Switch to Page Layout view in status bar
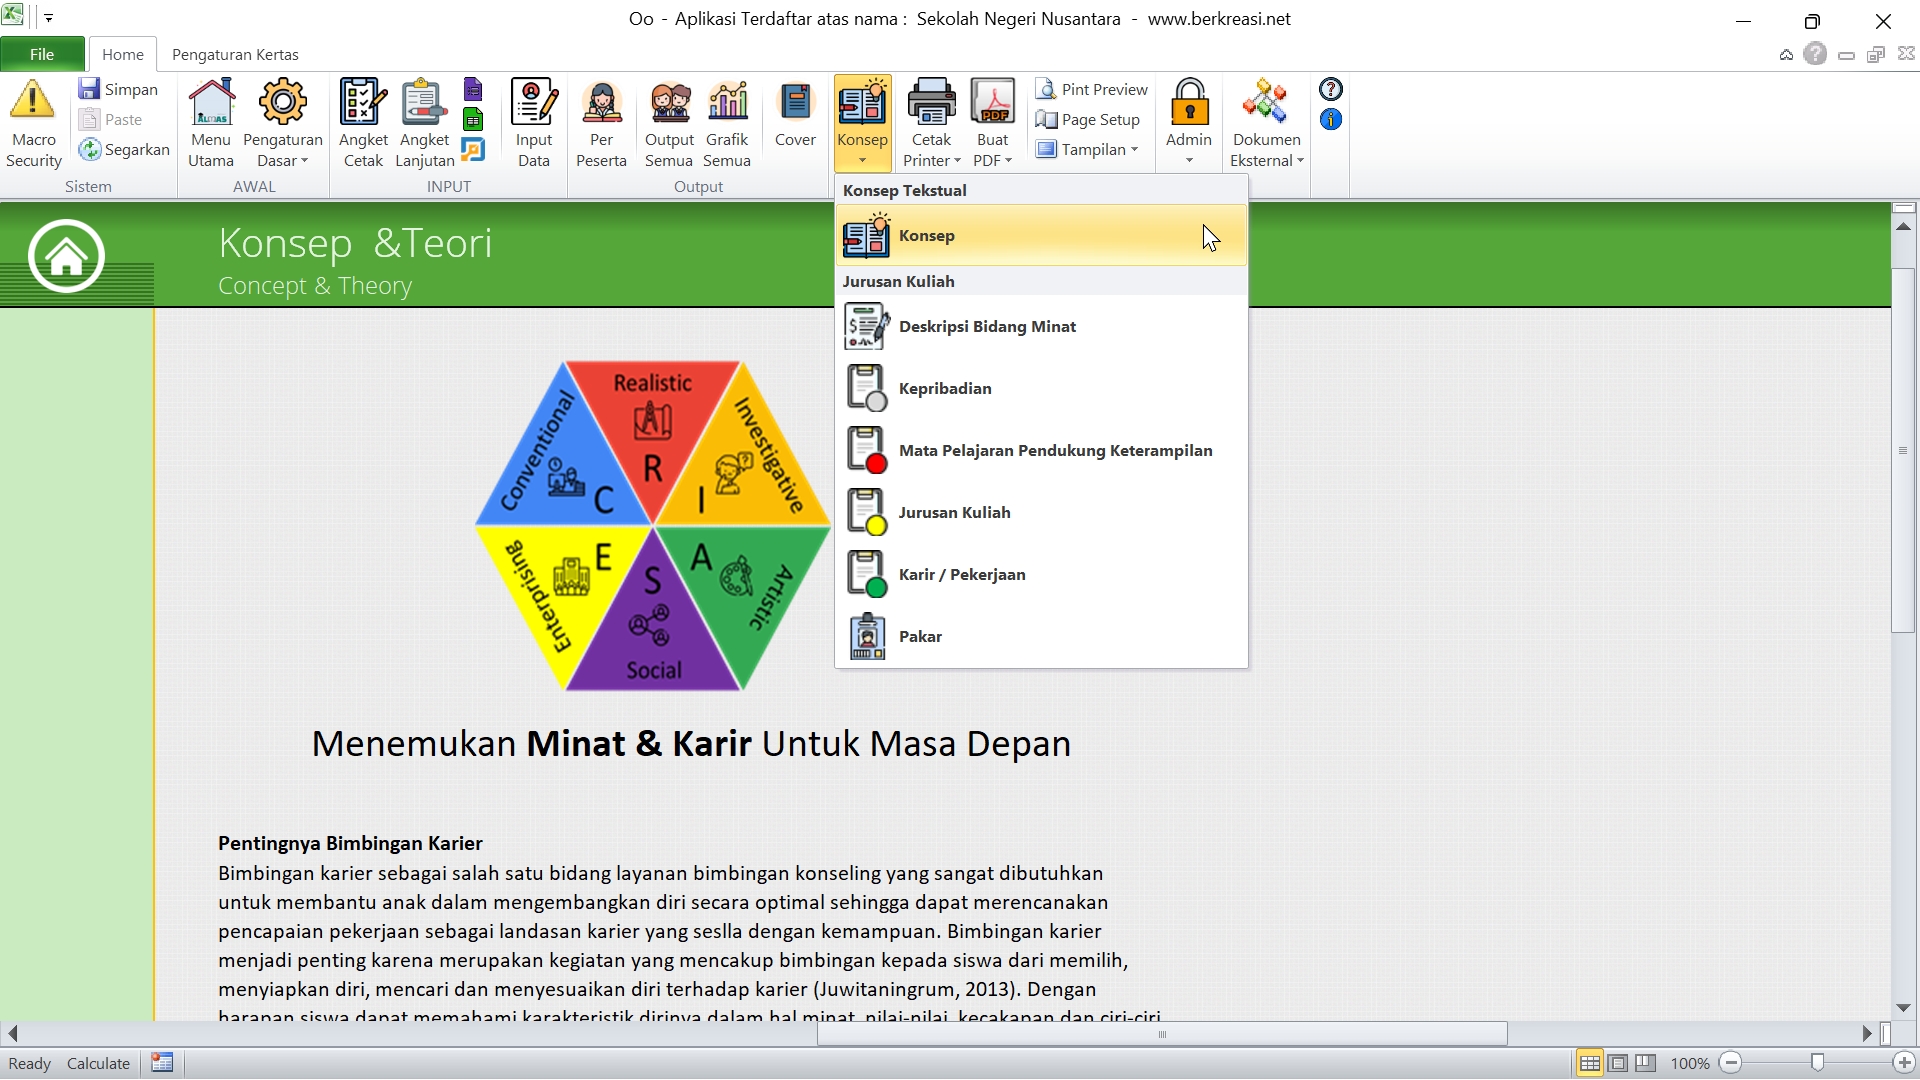The width and height of the screenshot is (1920, 1080). (x=1618, y=1063)
